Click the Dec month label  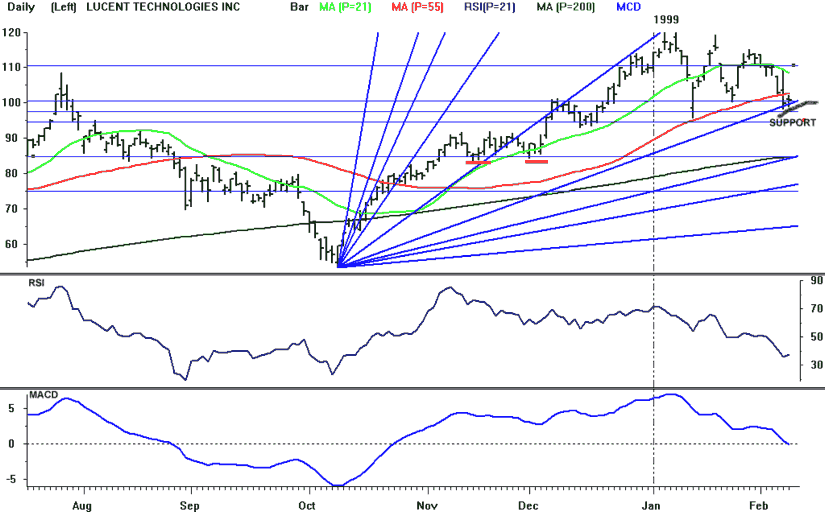coord(528,506)
